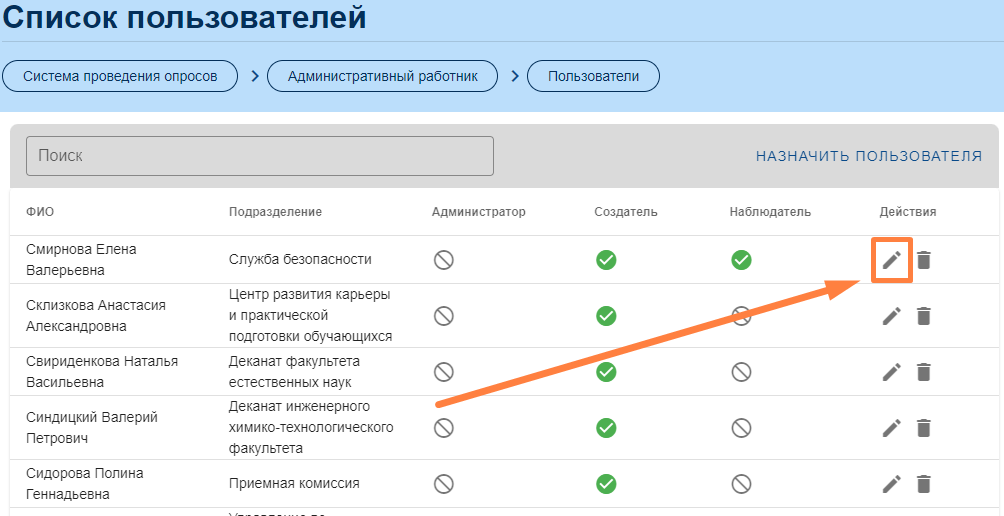
Task: Delete user Склизкова Анастасия Александровна
Action: (924, 316)
